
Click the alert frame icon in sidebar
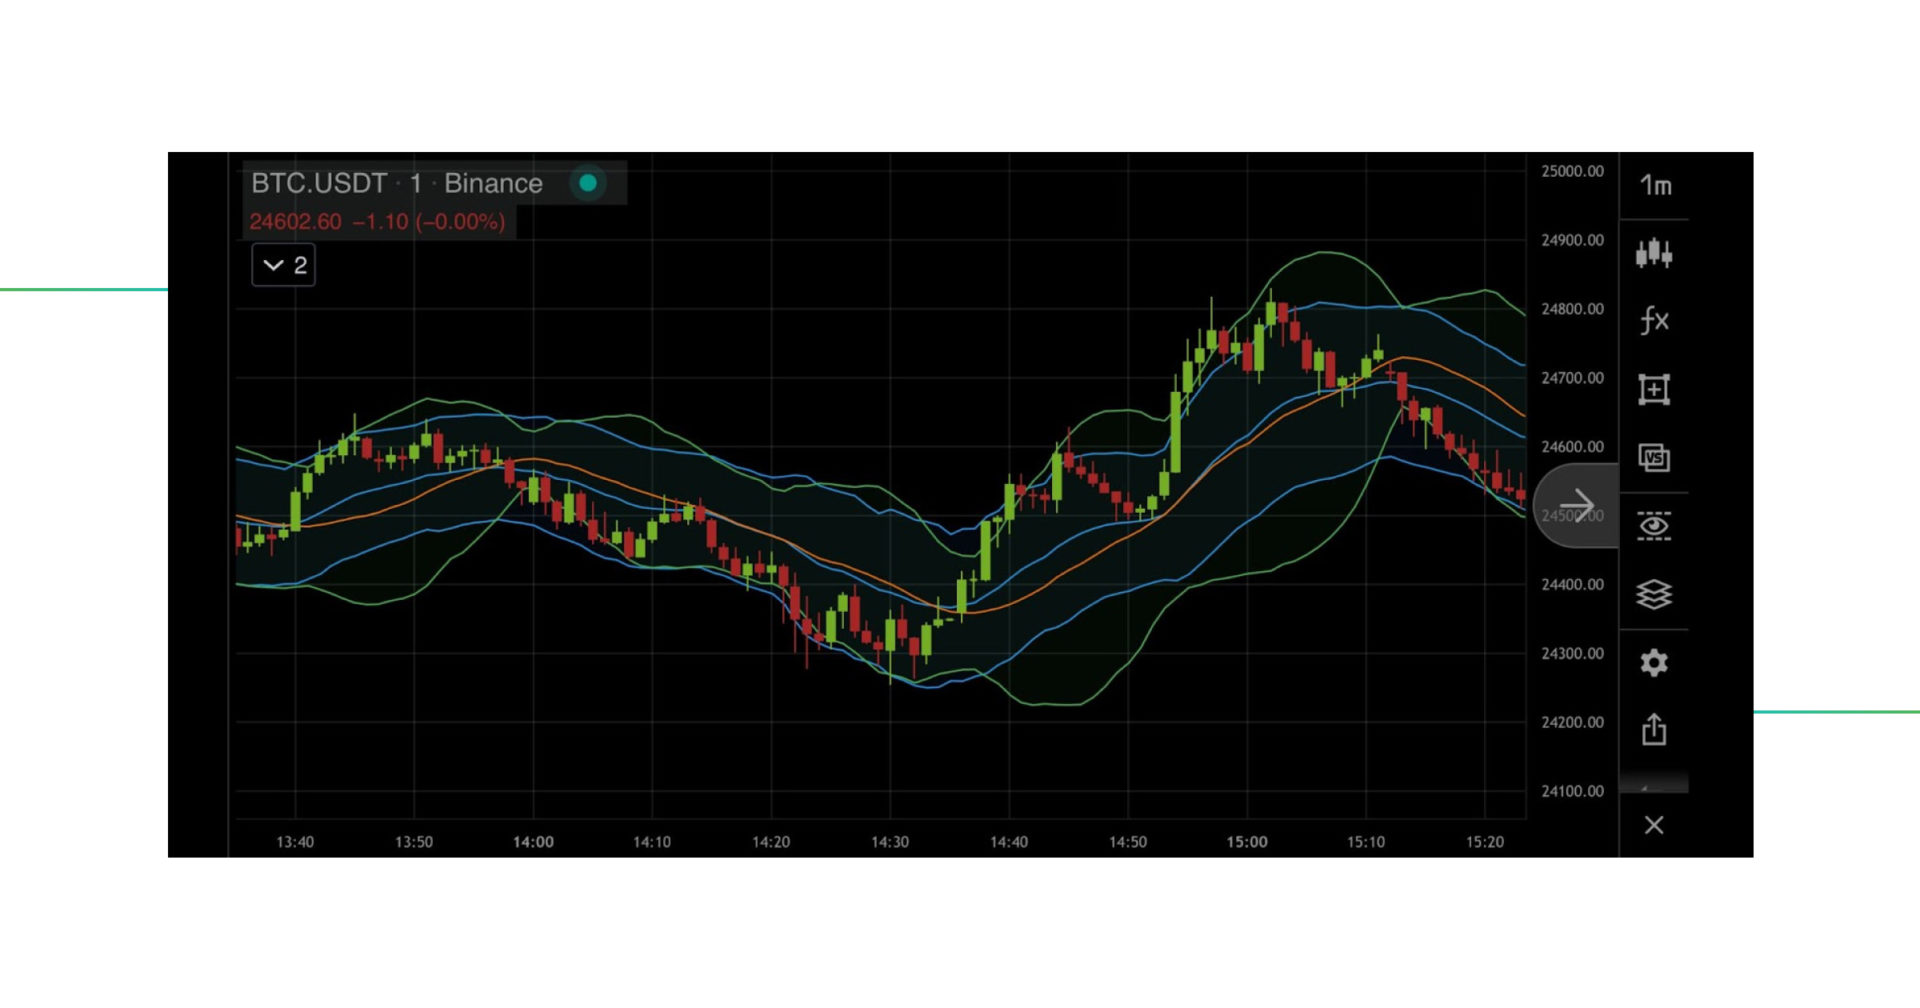[x=1655, y=390]
